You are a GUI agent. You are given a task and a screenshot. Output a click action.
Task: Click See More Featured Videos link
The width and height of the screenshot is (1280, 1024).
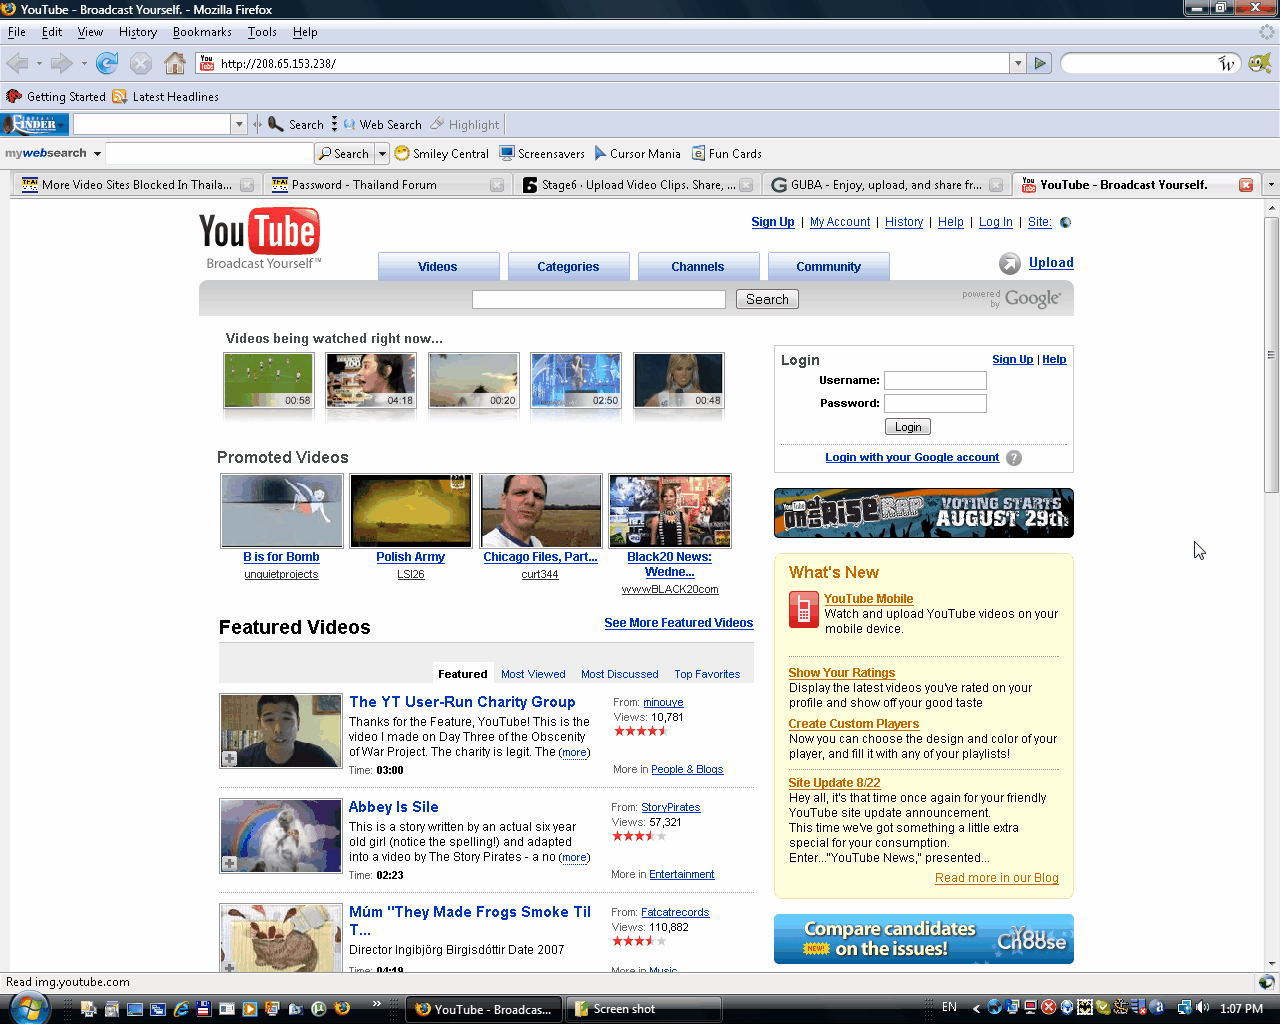click(679, 623)
